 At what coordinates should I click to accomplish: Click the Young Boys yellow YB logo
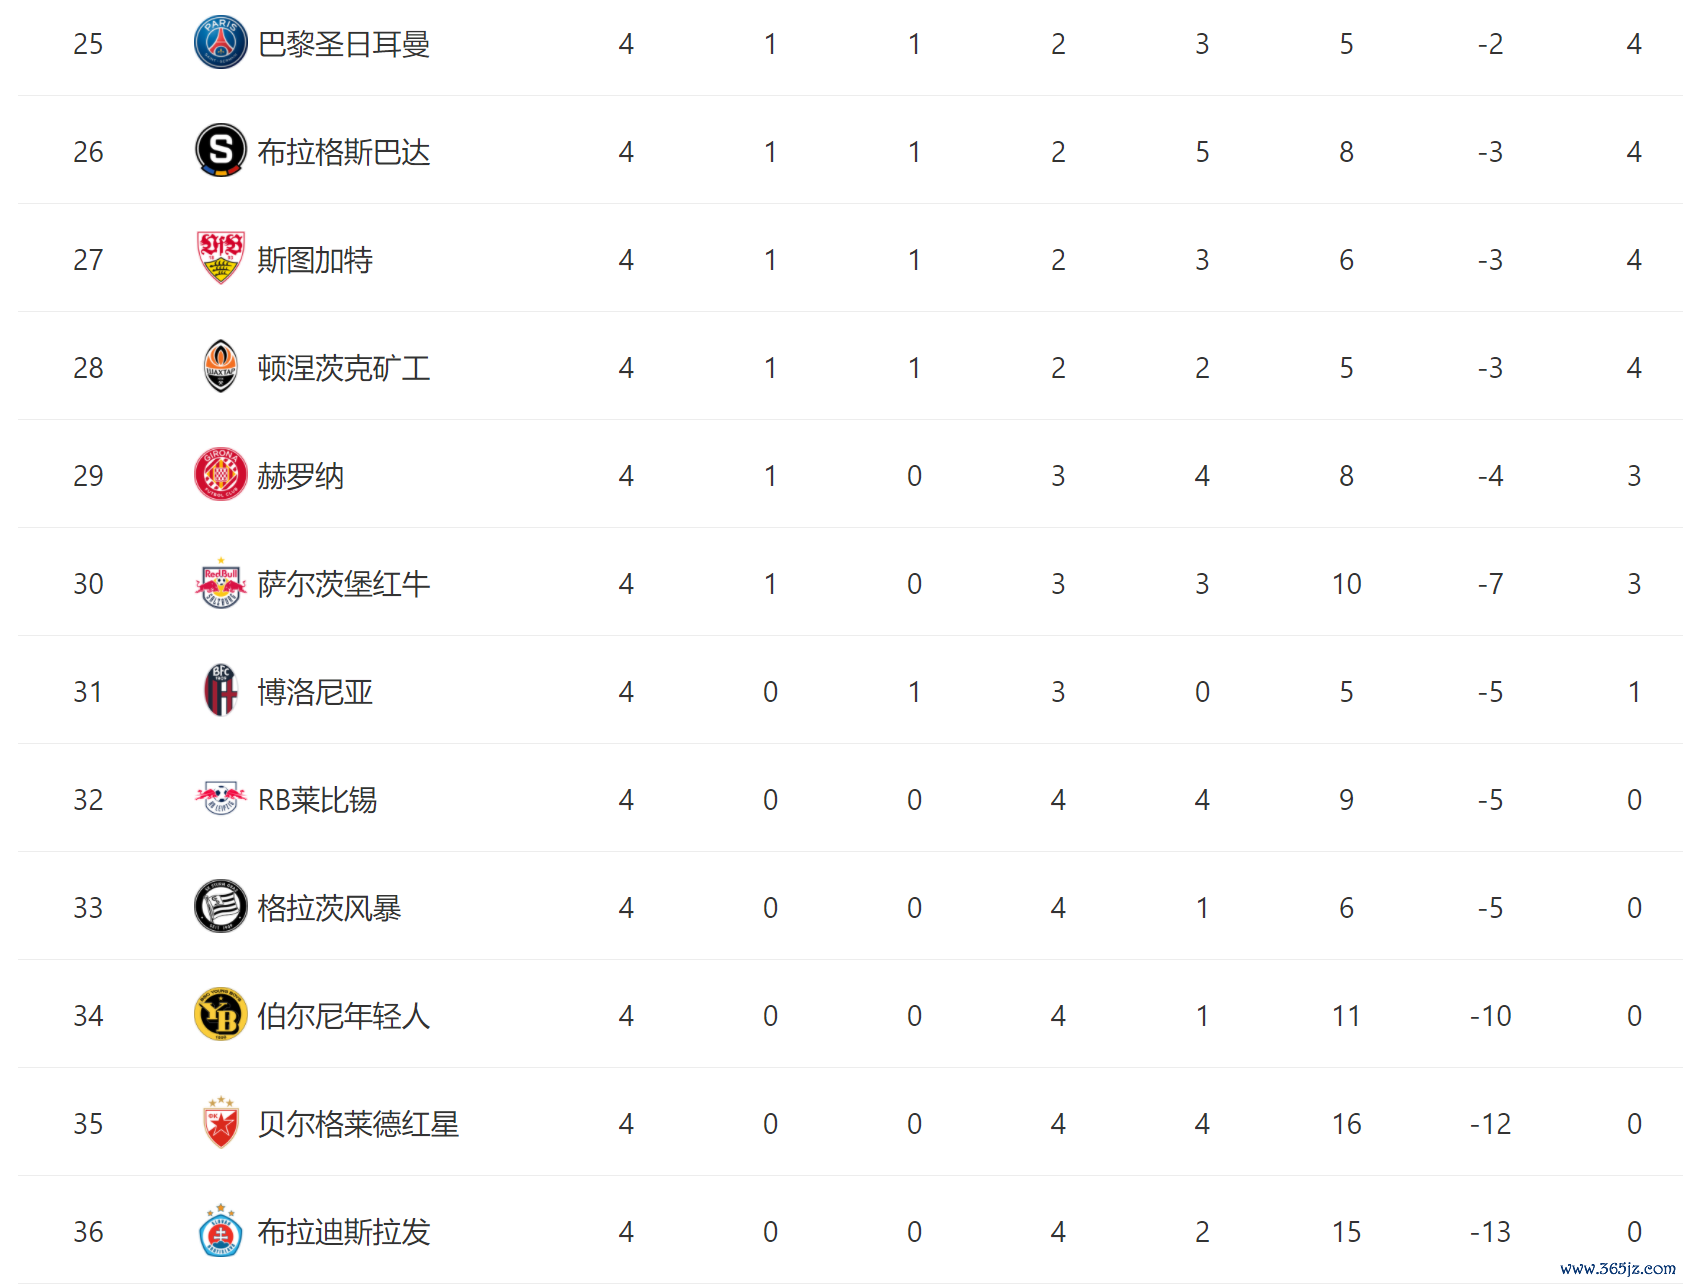pos(220,1015)
